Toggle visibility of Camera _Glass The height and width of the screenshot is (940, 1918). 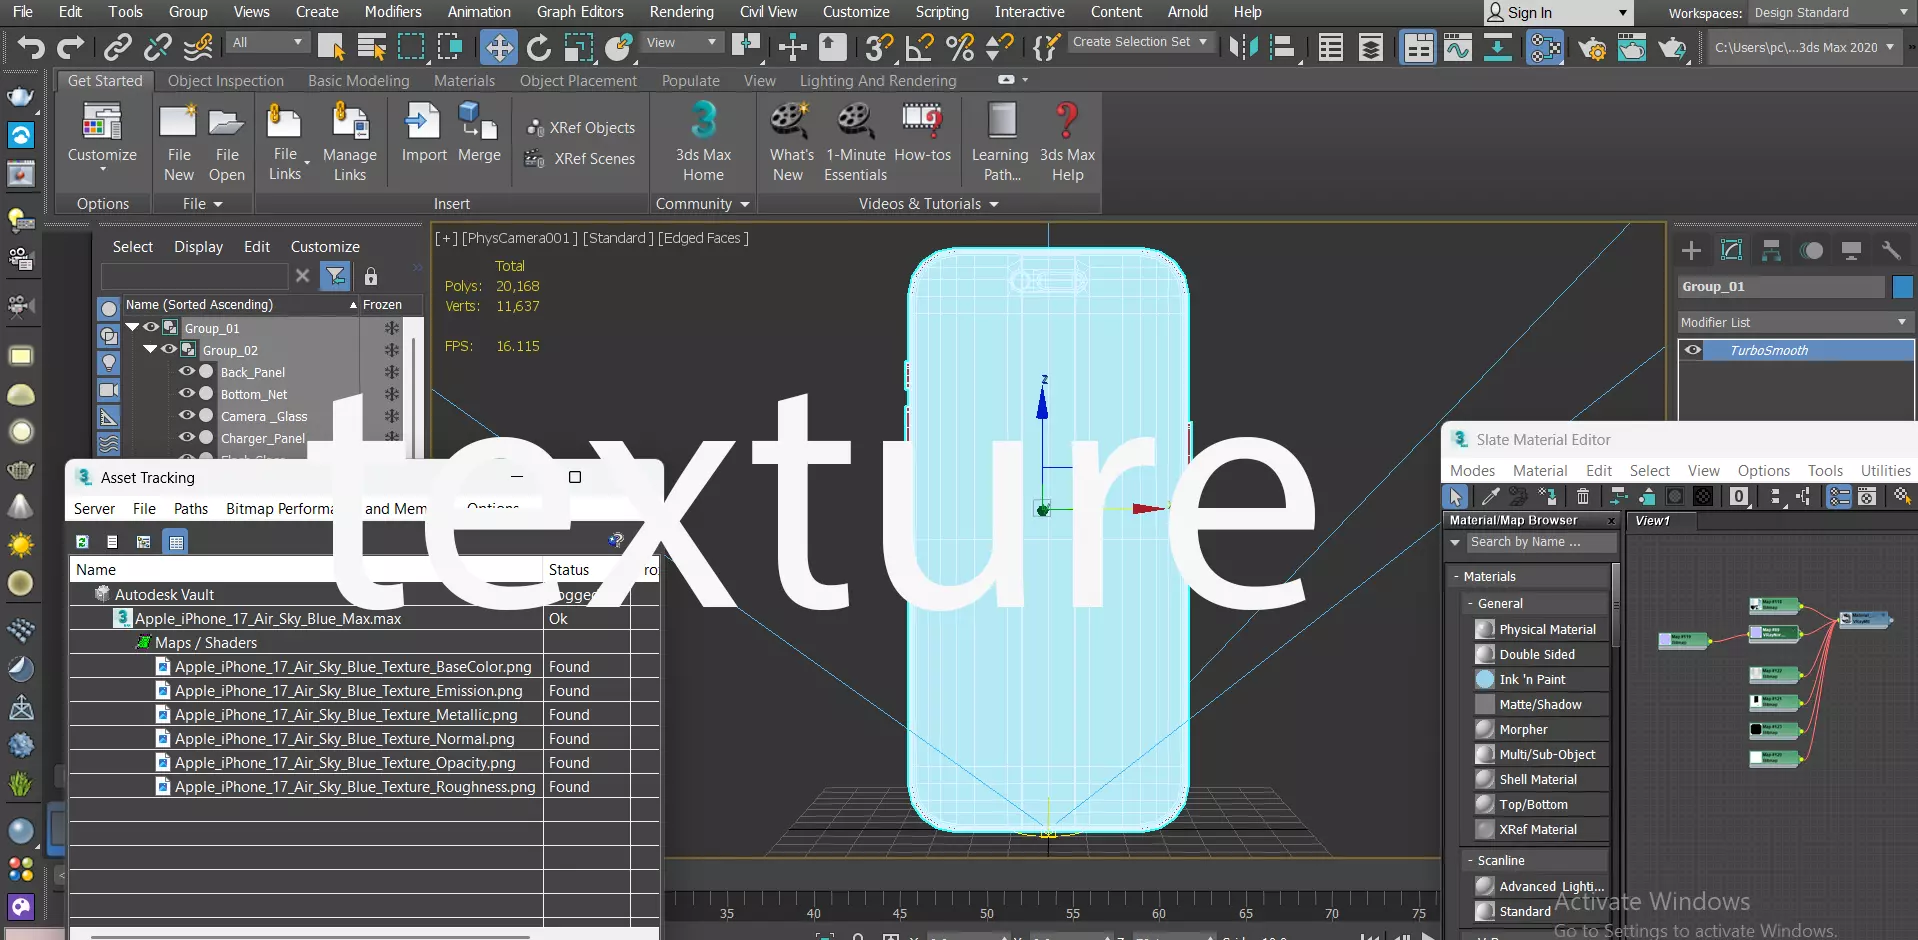(186, 415)
